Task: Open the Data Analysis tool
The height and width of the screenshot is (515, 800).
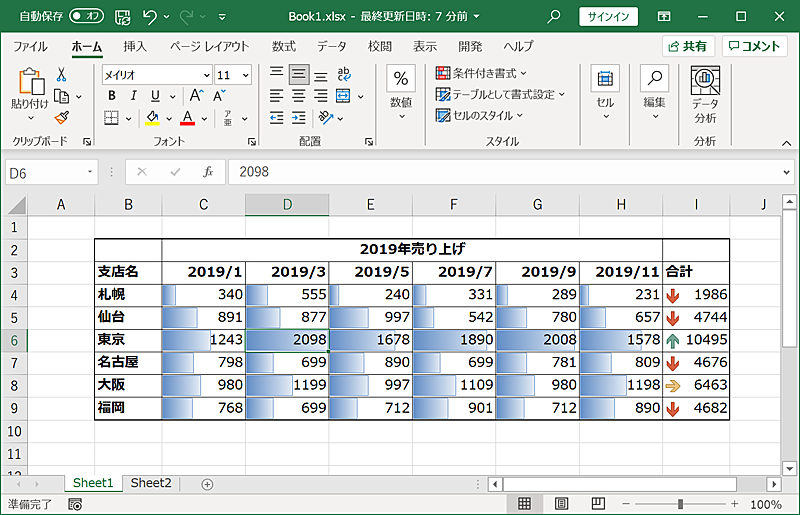Action: coord(705,94)
